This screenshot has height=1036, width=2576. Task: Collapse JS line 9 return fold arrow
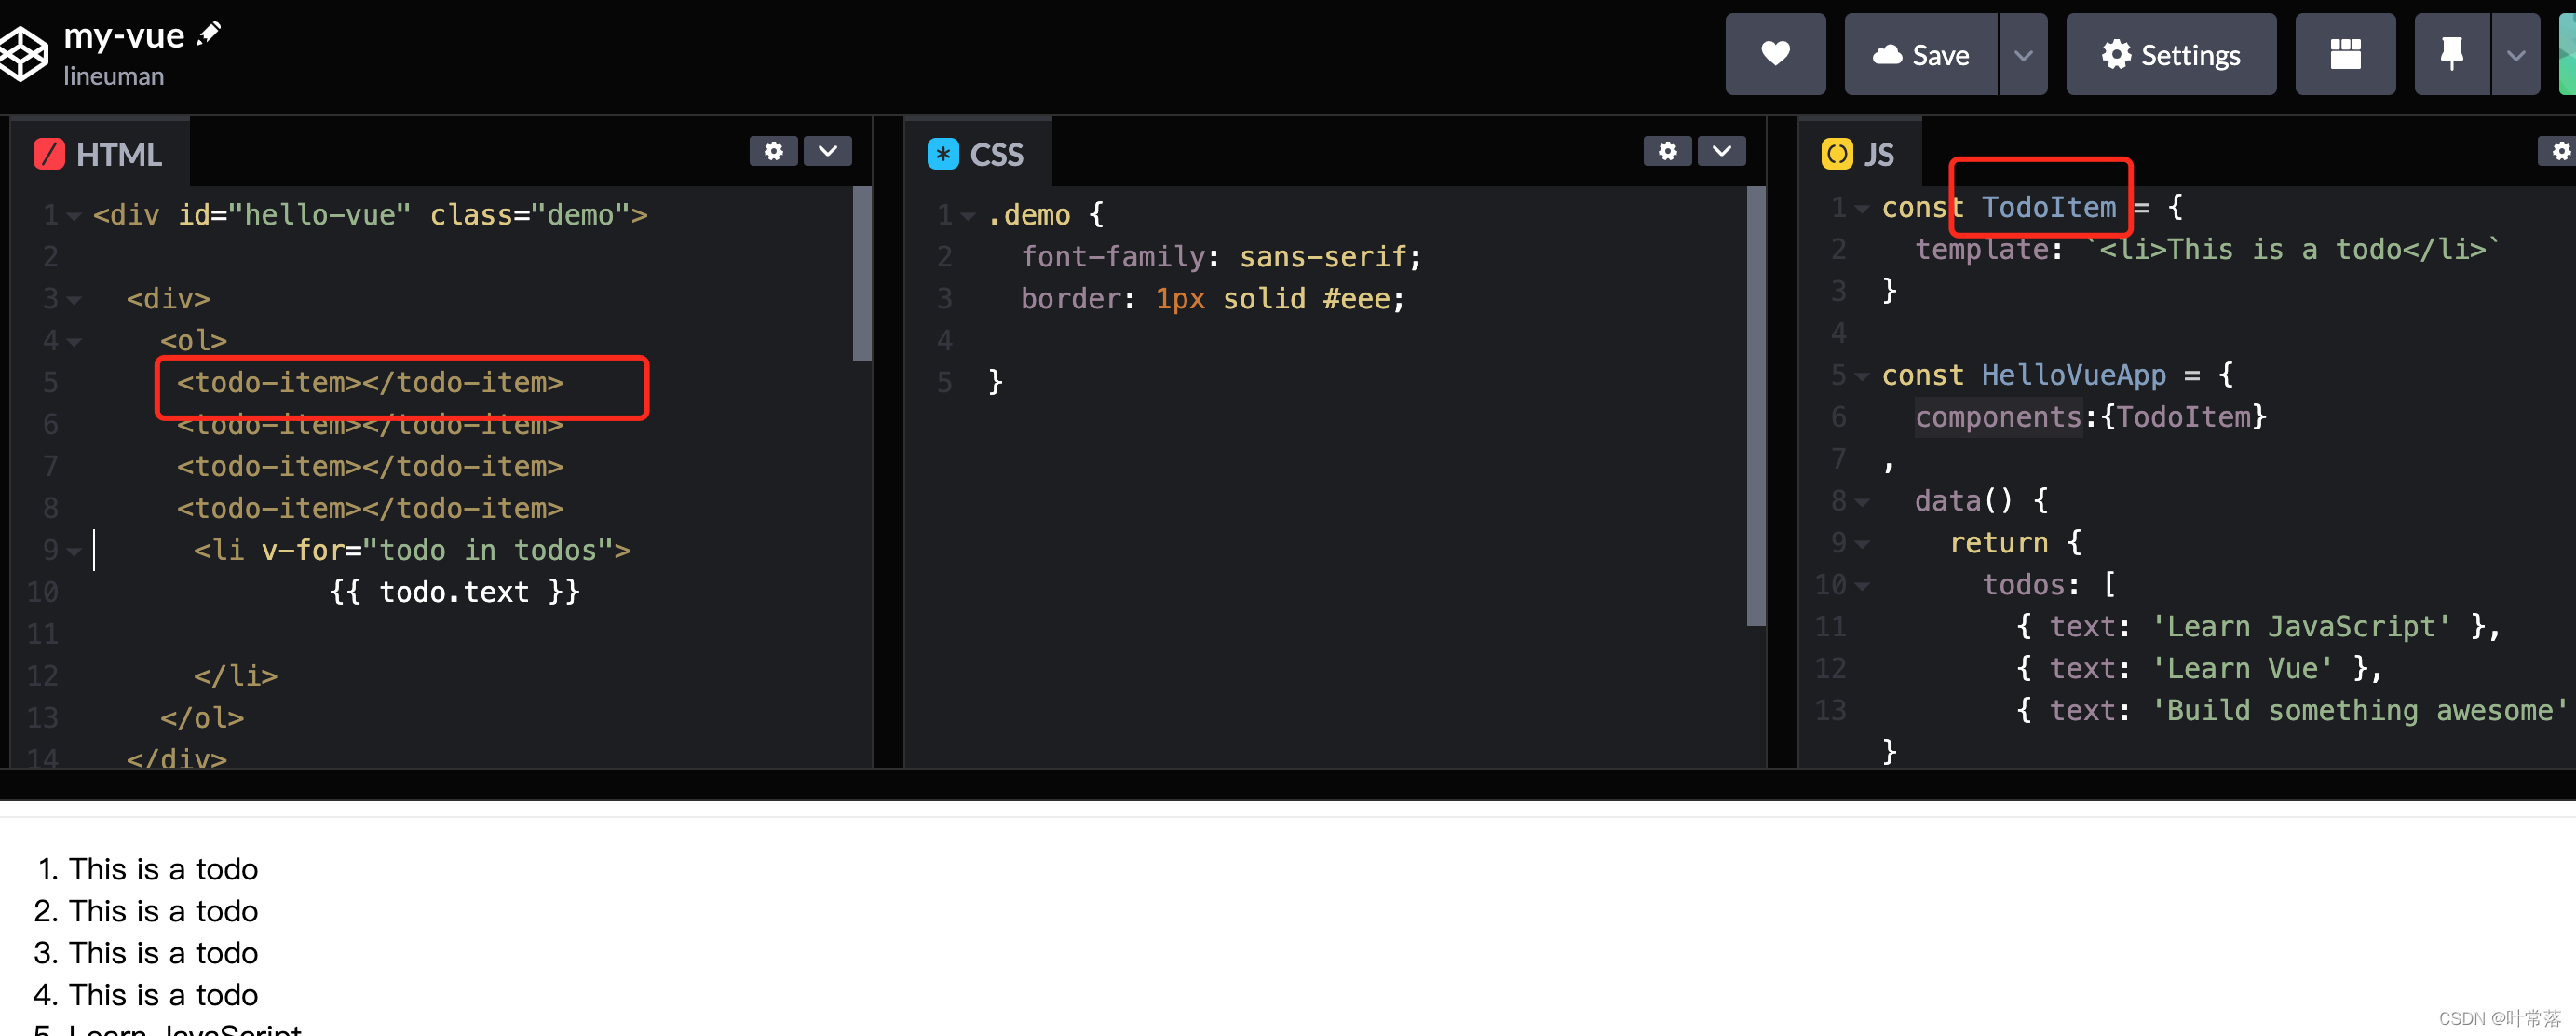tap(1861, 544)
